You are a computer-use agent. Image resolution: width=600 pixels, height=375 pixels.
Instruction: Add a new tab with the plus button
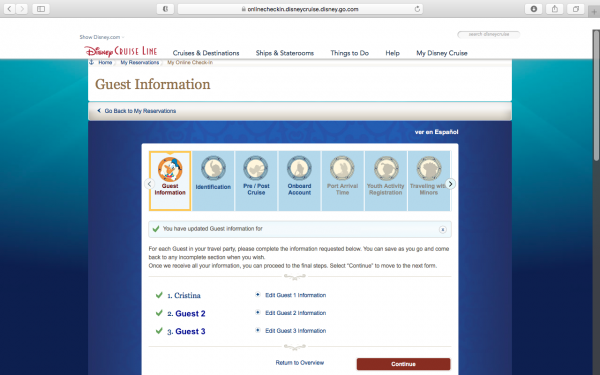(594, 12)
